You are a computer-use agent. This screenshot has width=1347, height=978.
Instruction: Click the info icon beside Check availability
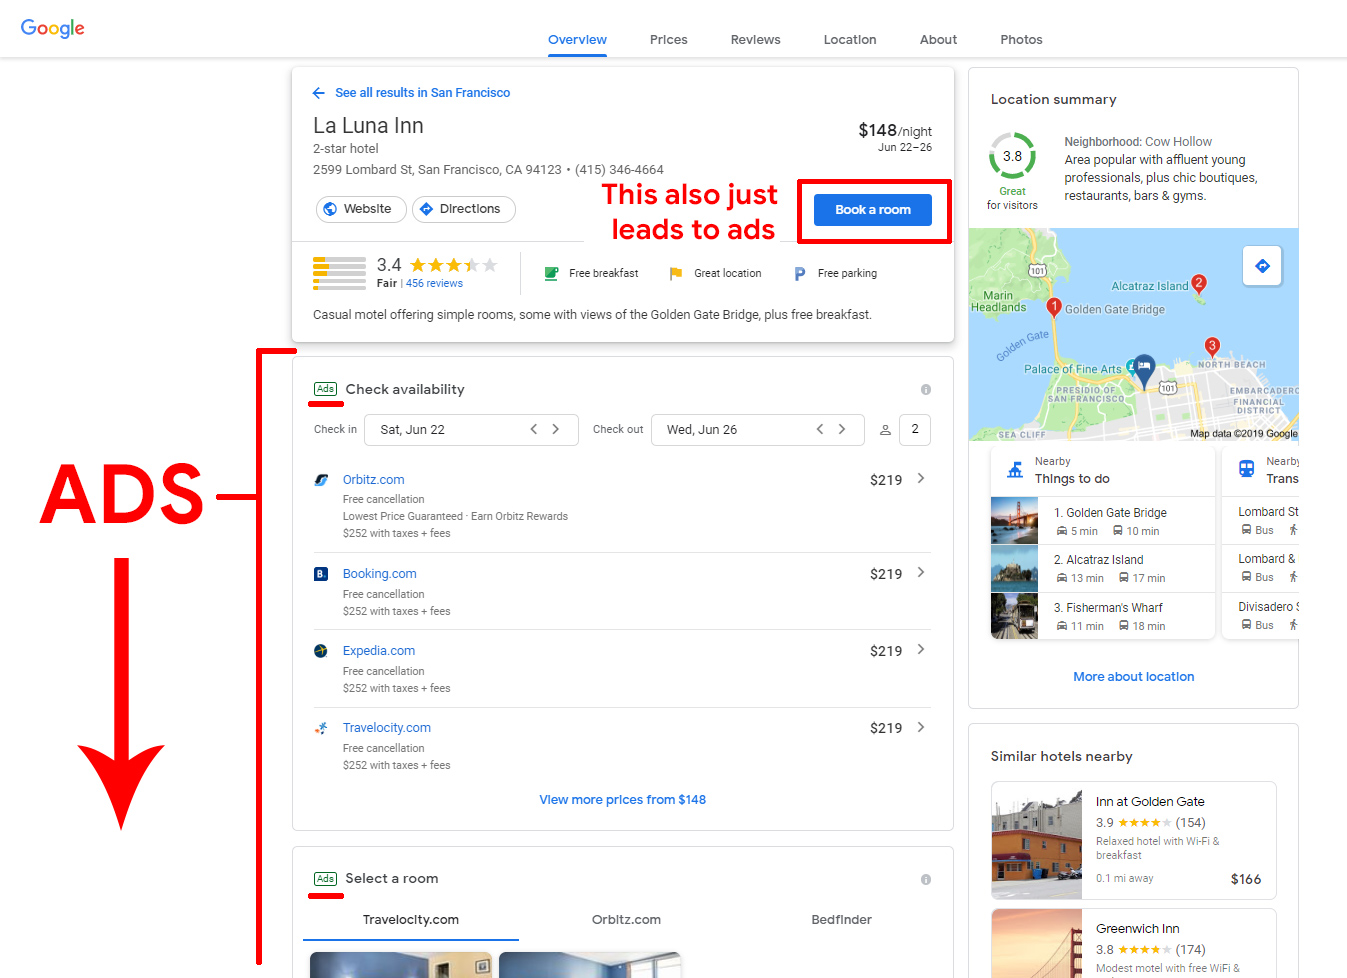(925, 389)
